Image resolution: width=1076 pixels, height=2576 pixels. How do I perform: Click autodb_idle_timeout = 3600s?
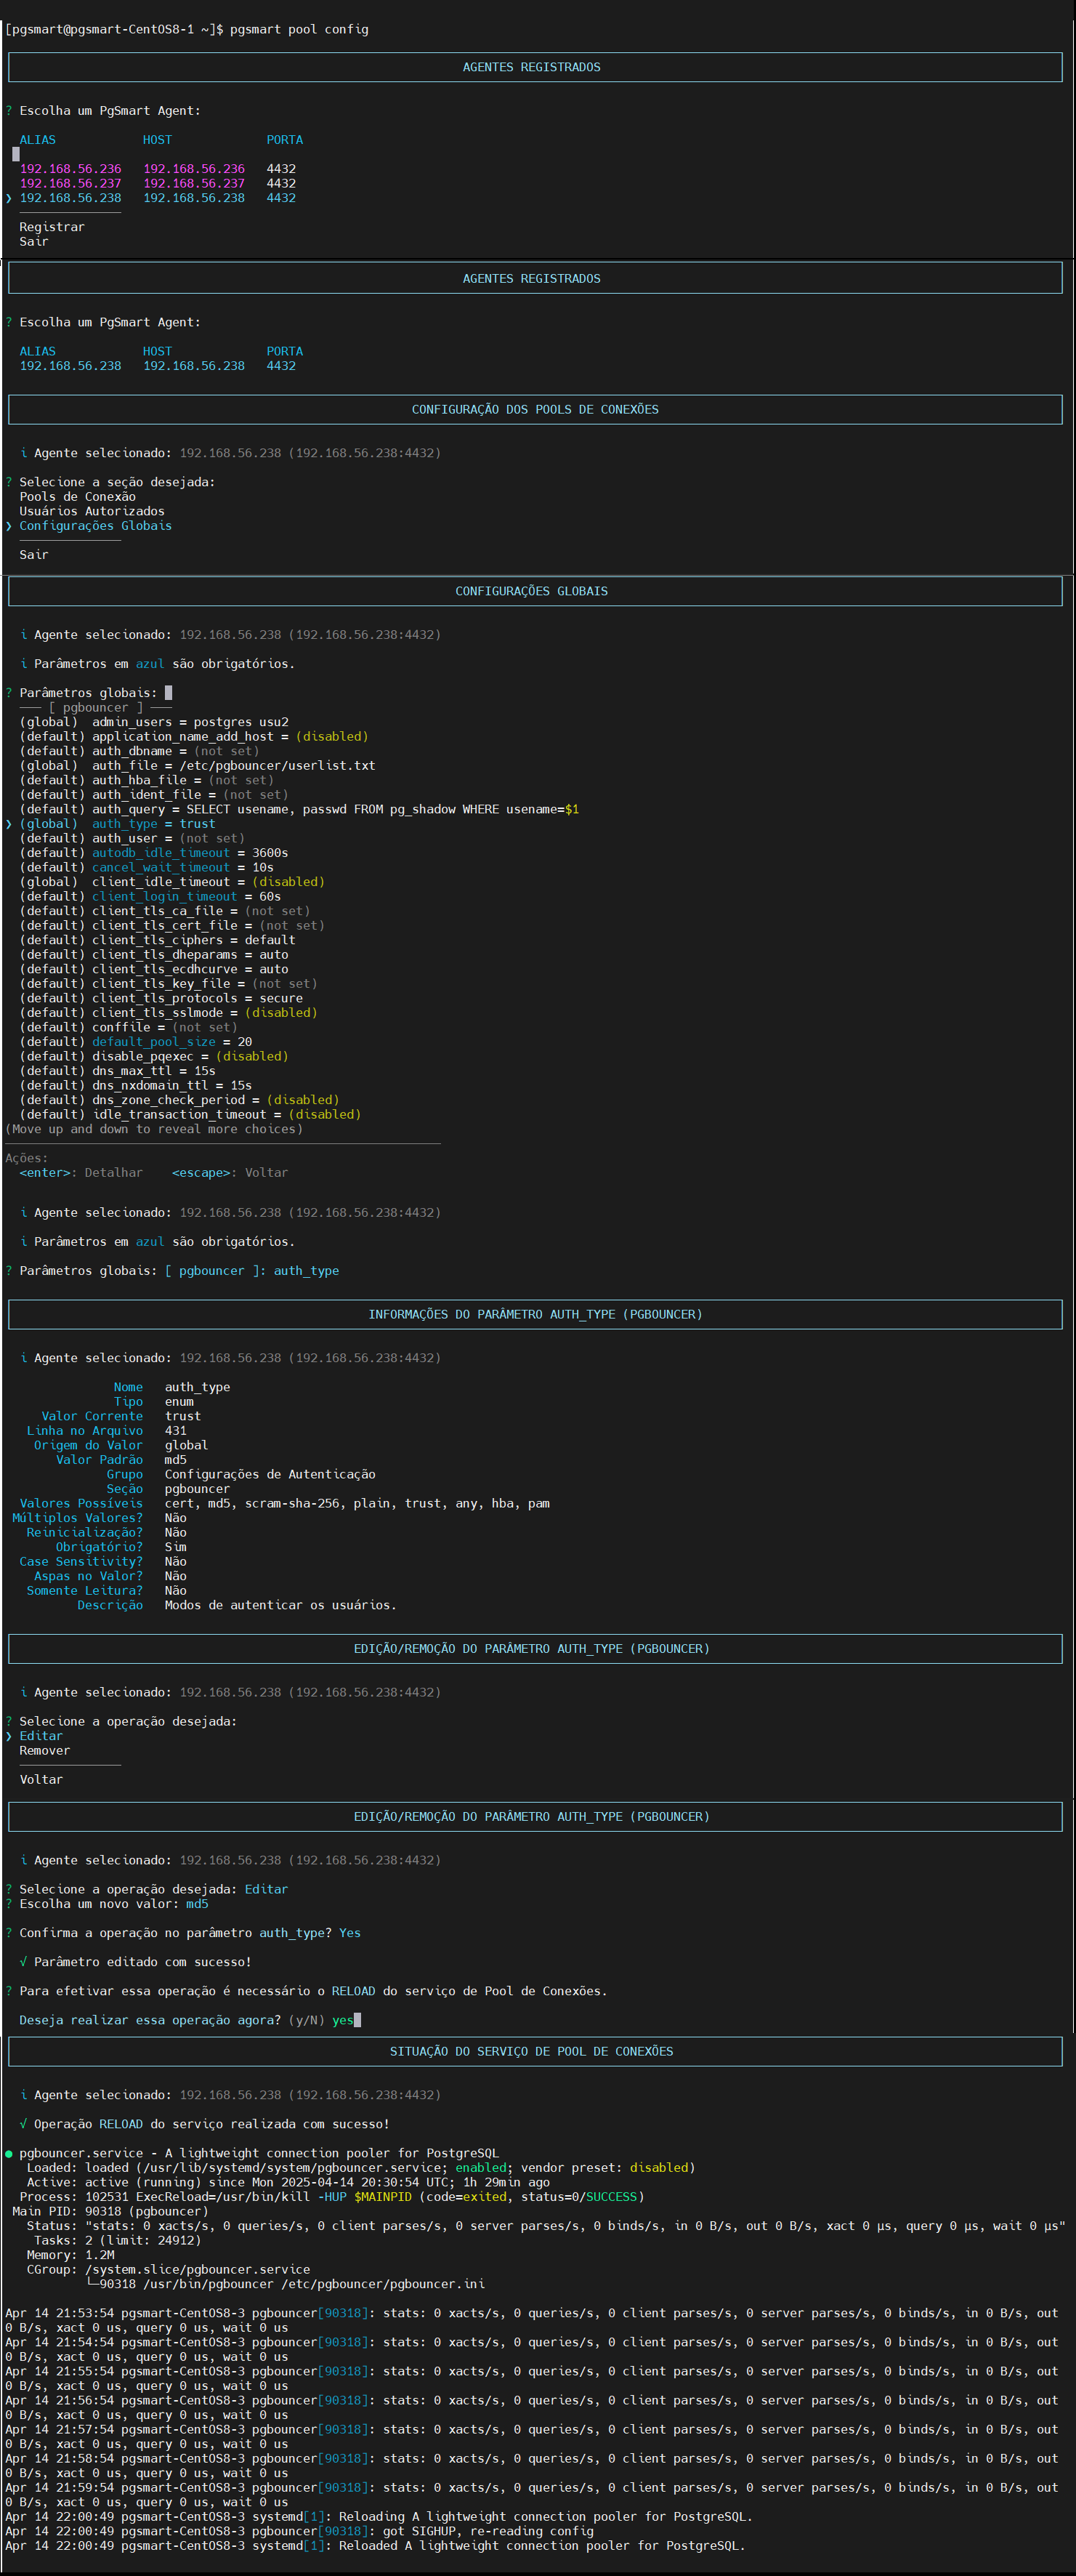[154, 853]
